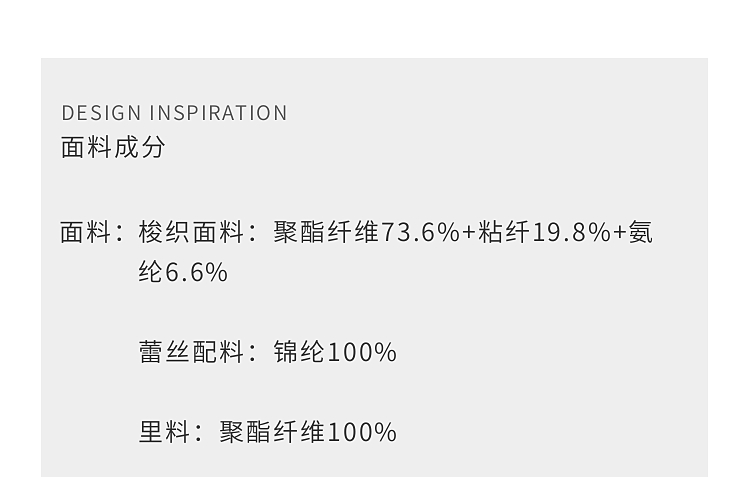The height and width of the screenshot is (477, 750).
Task: Click the 氨 character ending the first line
Action: tap(641, 233)
